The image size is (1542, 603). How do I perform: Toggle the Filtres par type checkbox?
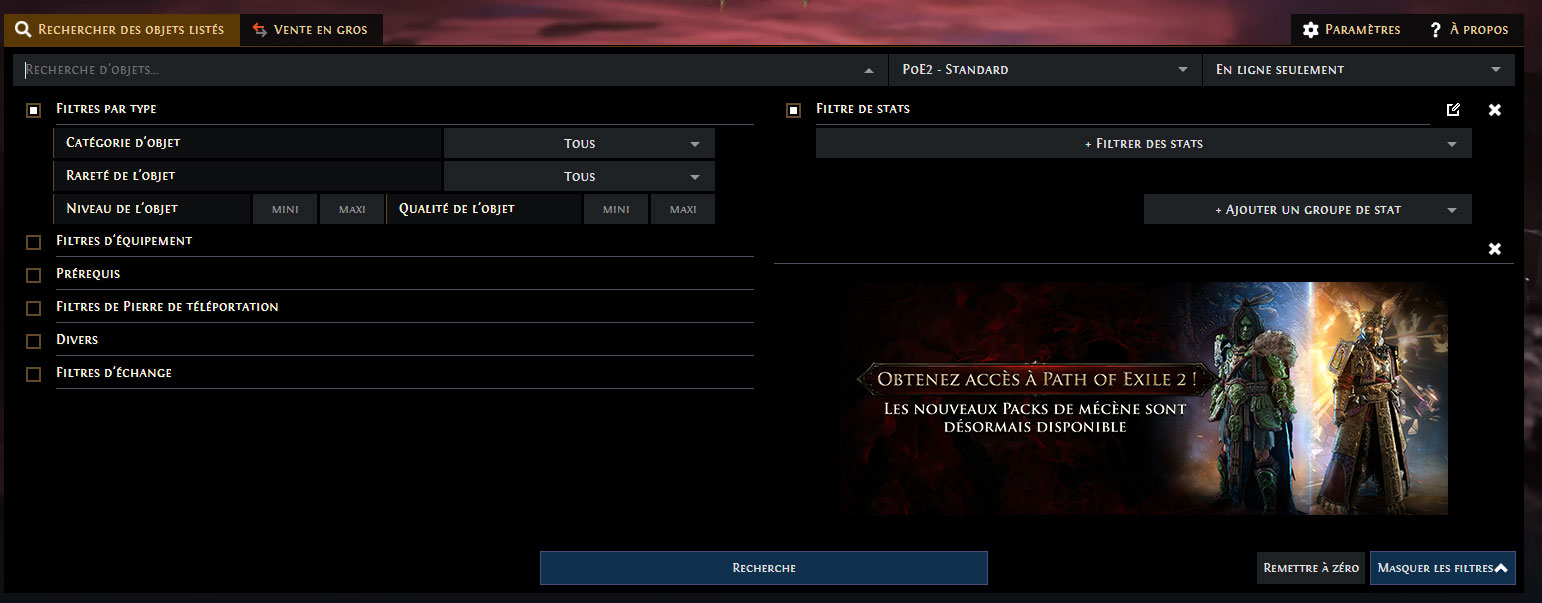[x=34, y=110]
